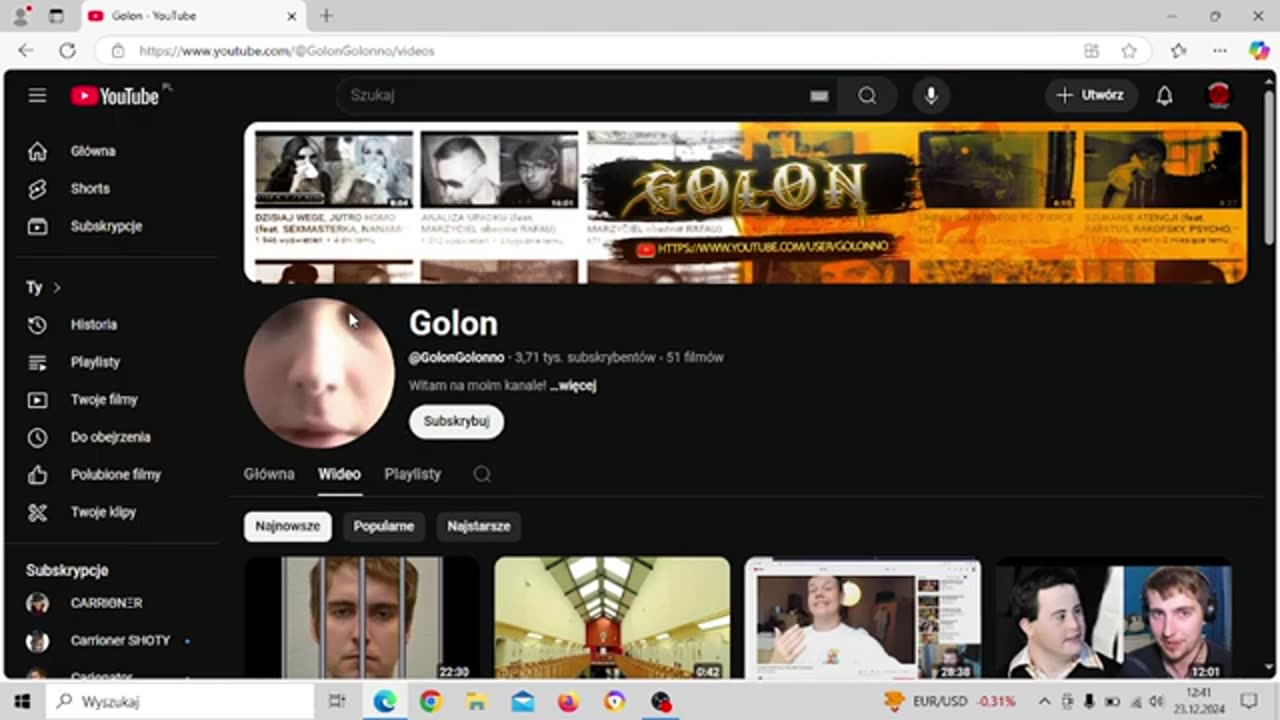Image resolution: width=1280 pixels, height=720 pixels.
Task: Search within channel using magnifier icon
Action: (482, 474)
